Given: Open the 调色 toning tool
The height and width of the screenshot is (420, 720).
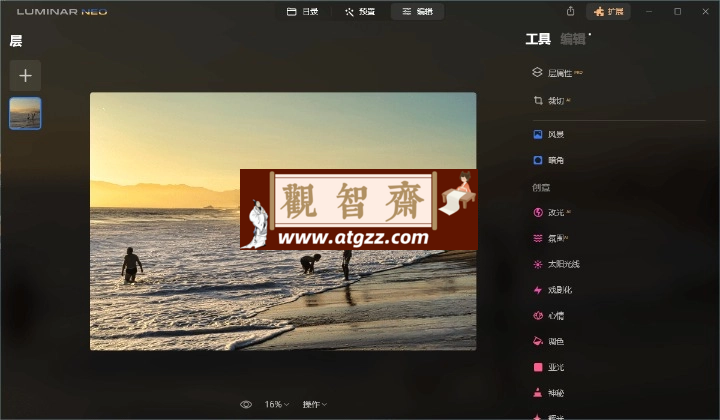Looking at the screenshot, I should click(x=549, y=341).
